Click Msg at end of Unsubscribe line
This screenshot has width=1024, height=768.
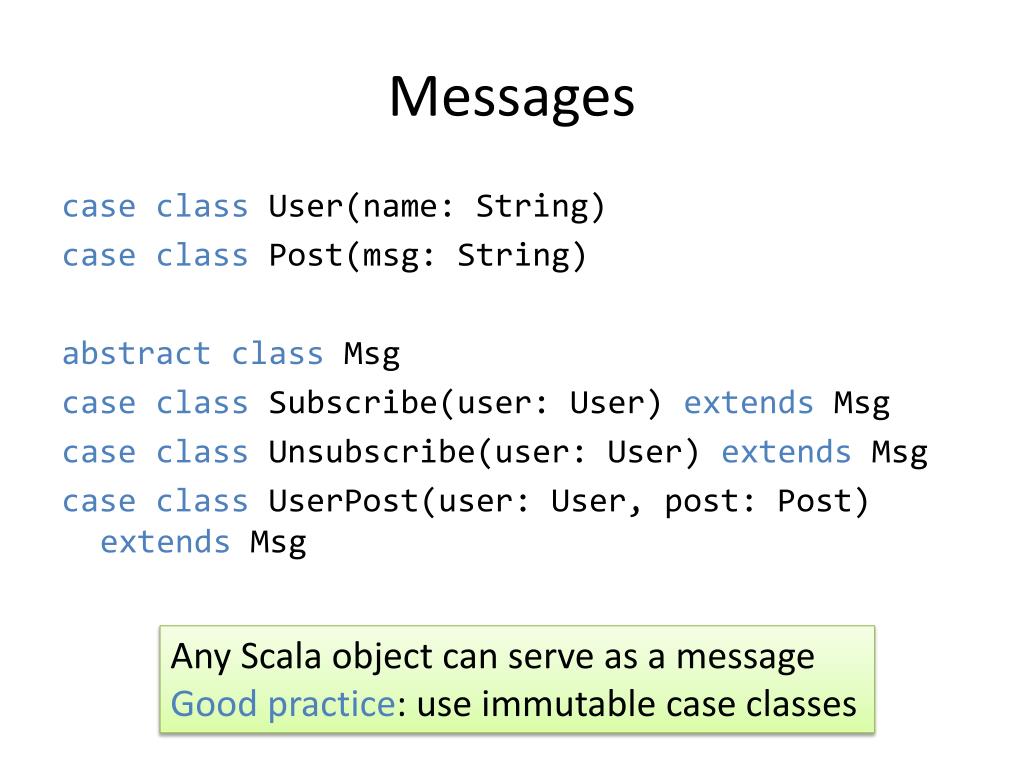click(x=899, y=453)
